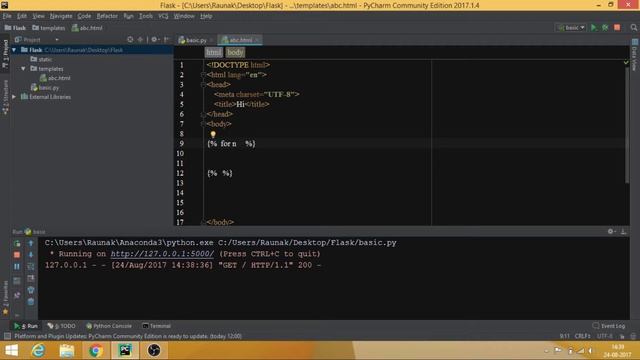Open the Code menu
The height and width of the screenshot is (360, 640).
click(84, 16)
